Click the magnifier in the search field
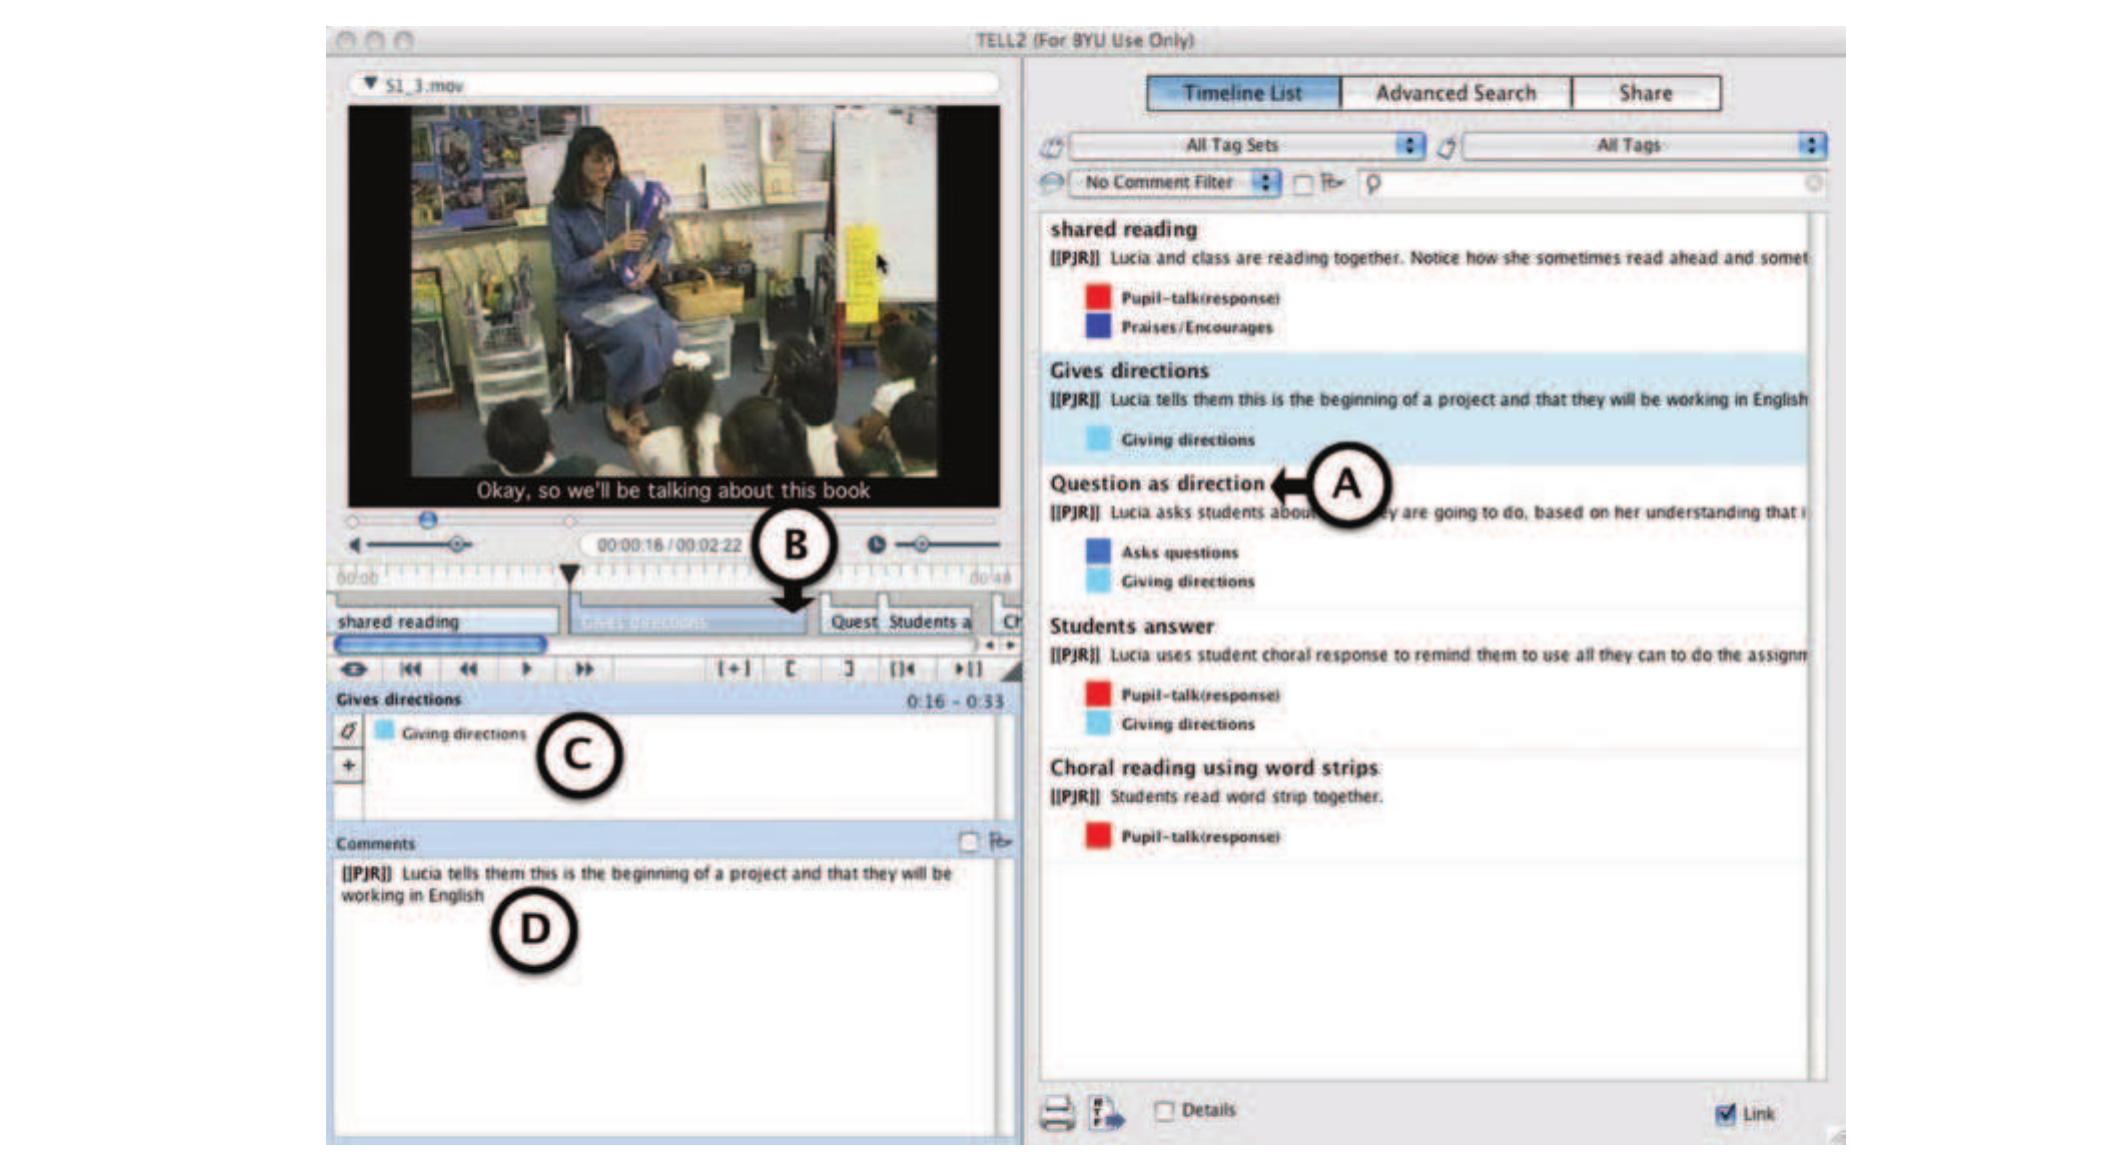This screenshot has height=1172, width=2124. click(x=1374, y=184)
